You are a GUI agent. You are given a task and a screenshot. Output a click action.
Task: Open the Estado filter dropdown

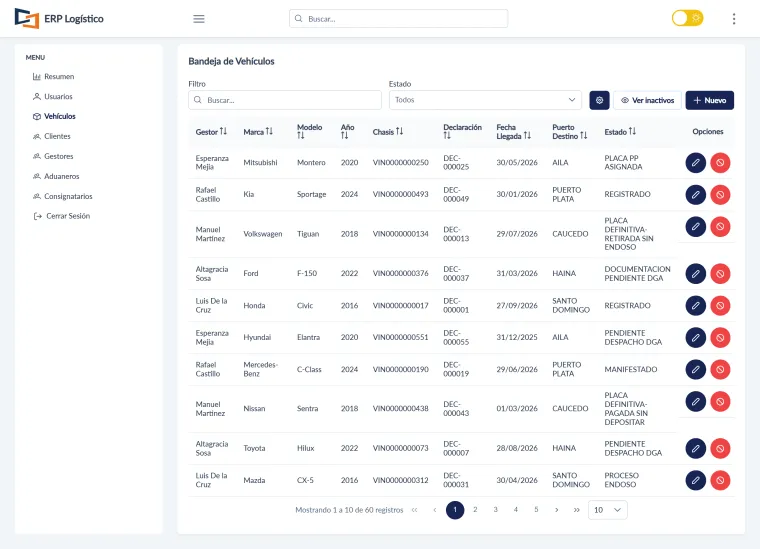click(x=485, y=100)
